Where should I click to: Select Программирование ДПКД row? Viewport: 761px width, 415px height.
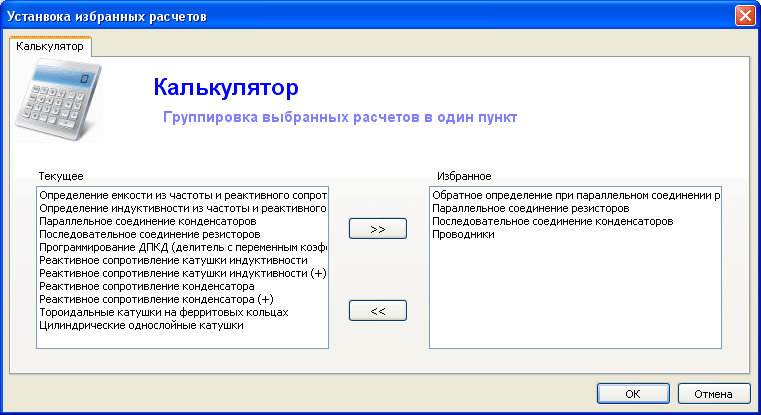pyautogui.click(x=182, y=248)
